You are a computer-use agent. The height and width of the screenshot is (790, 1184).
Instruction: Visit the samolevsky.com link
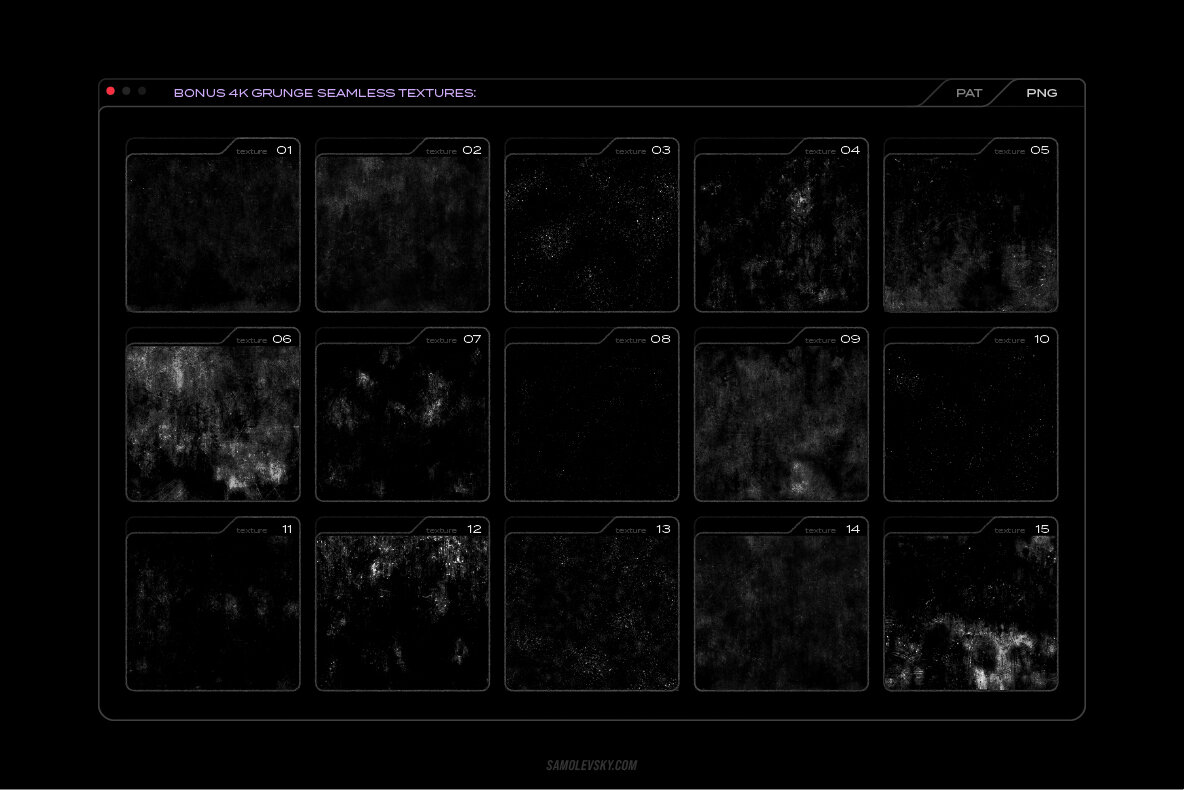[592, 766]
